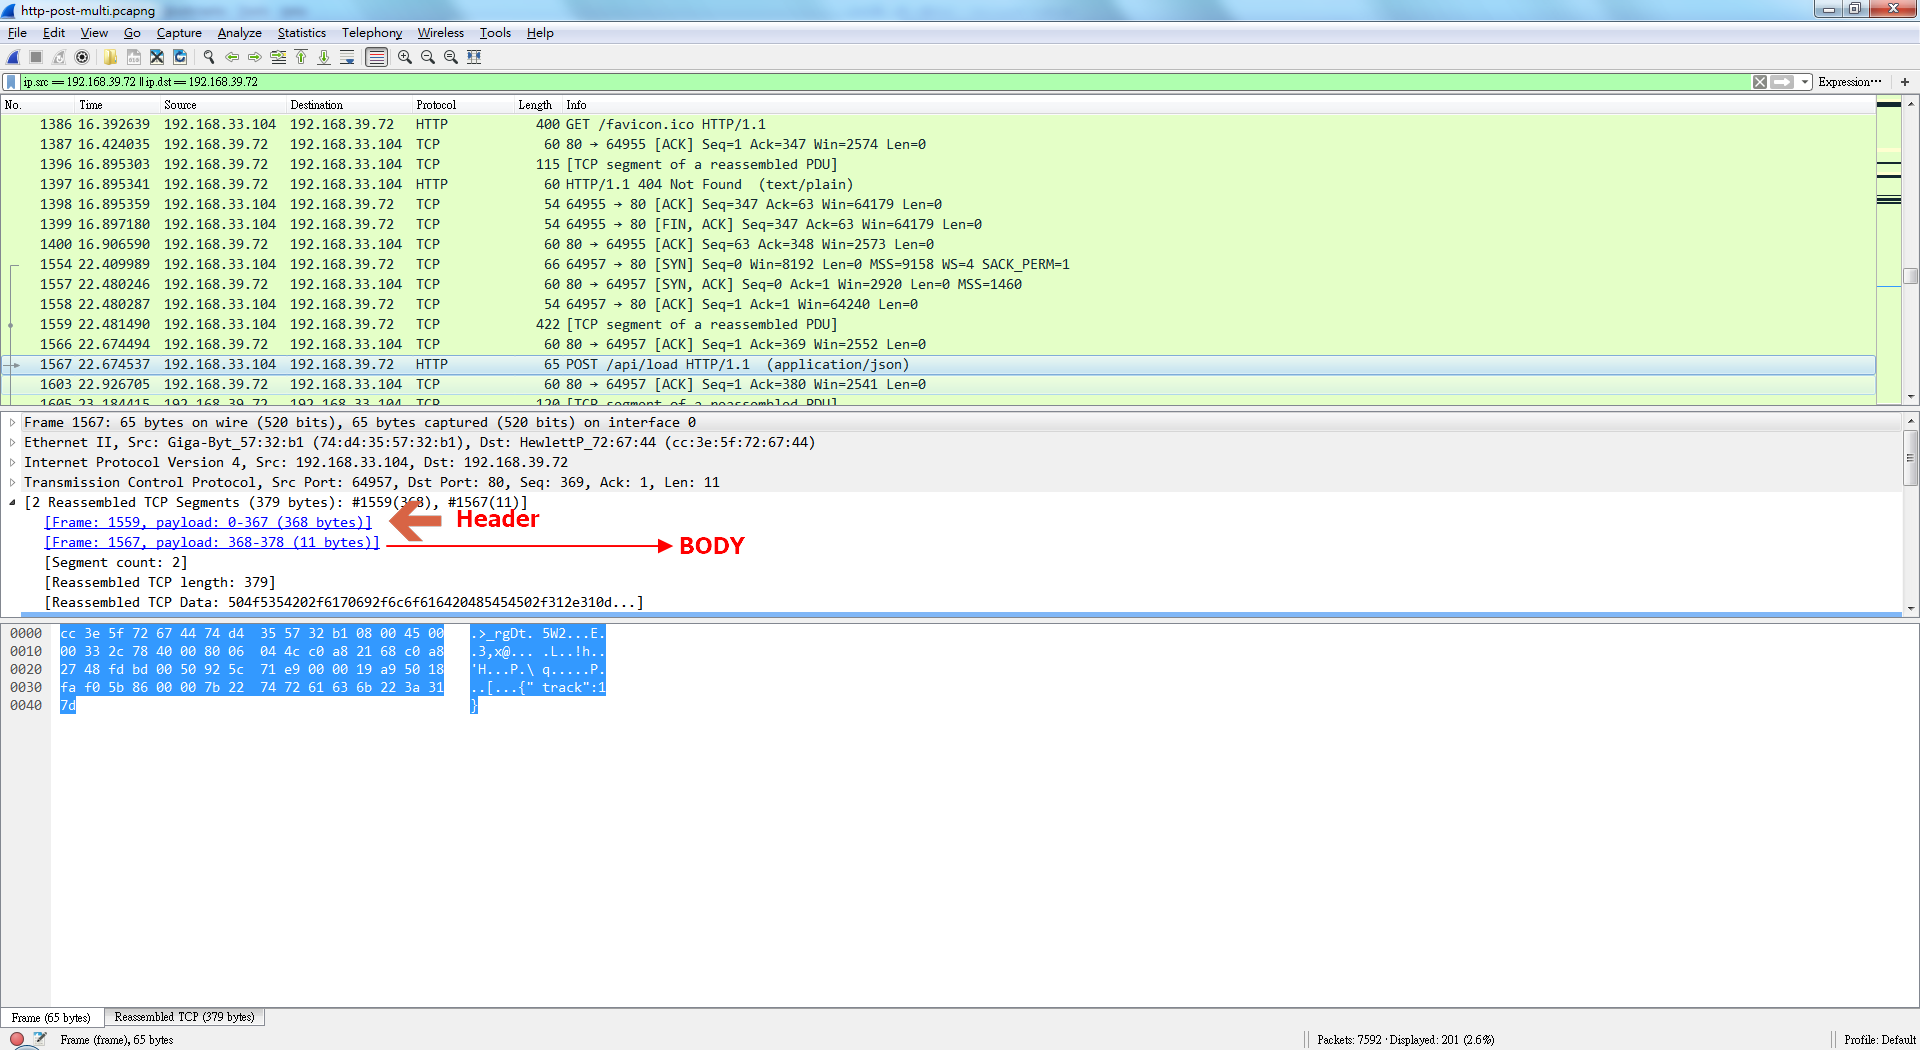
Task: Jump to the last packet icon
Action: tap(324, 57)
